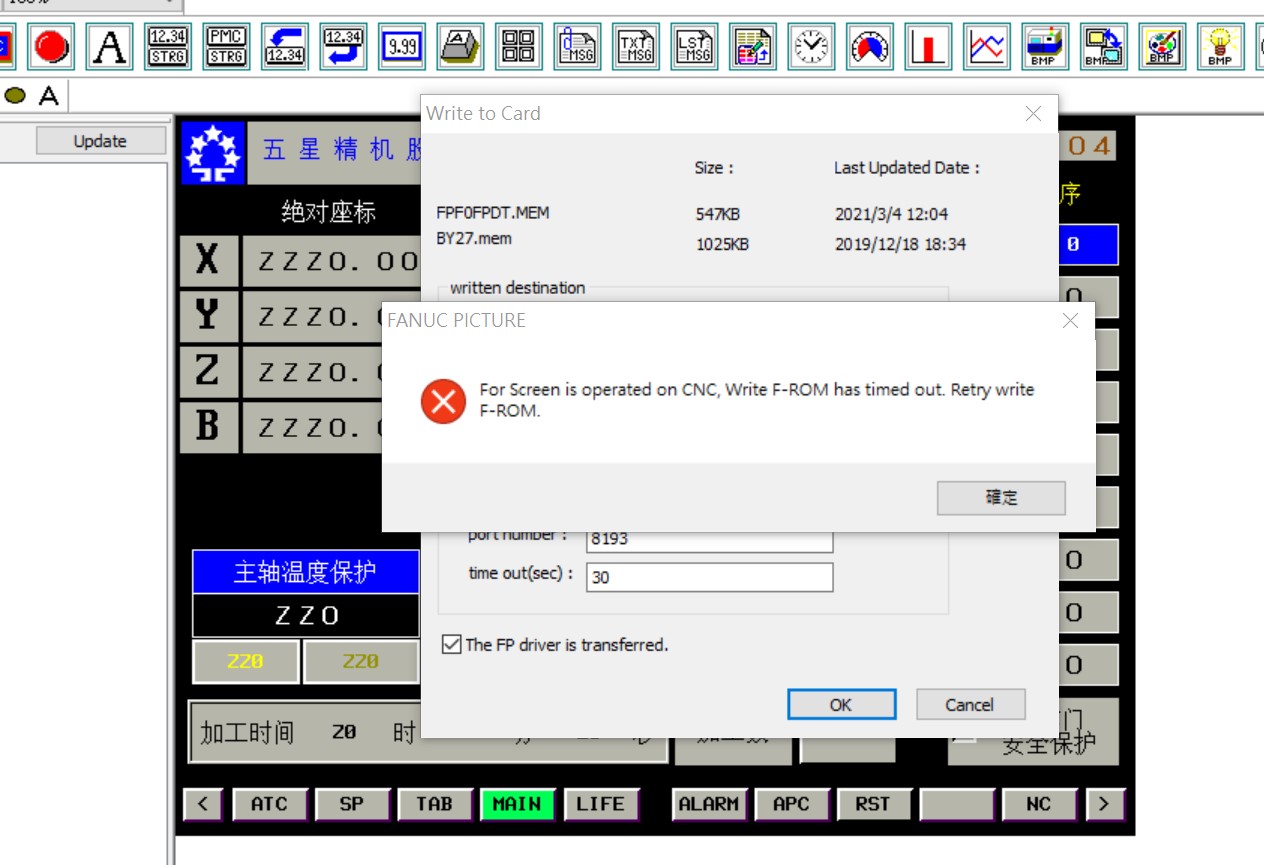Pick the gauge meter tool icon

coord(870,47)
